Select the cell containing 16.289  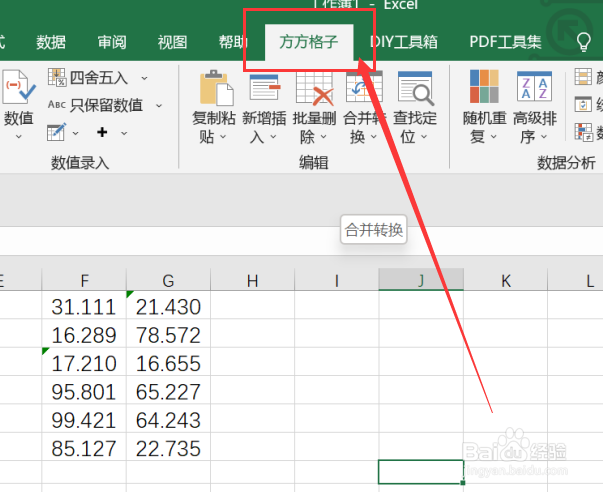point(84,335)
